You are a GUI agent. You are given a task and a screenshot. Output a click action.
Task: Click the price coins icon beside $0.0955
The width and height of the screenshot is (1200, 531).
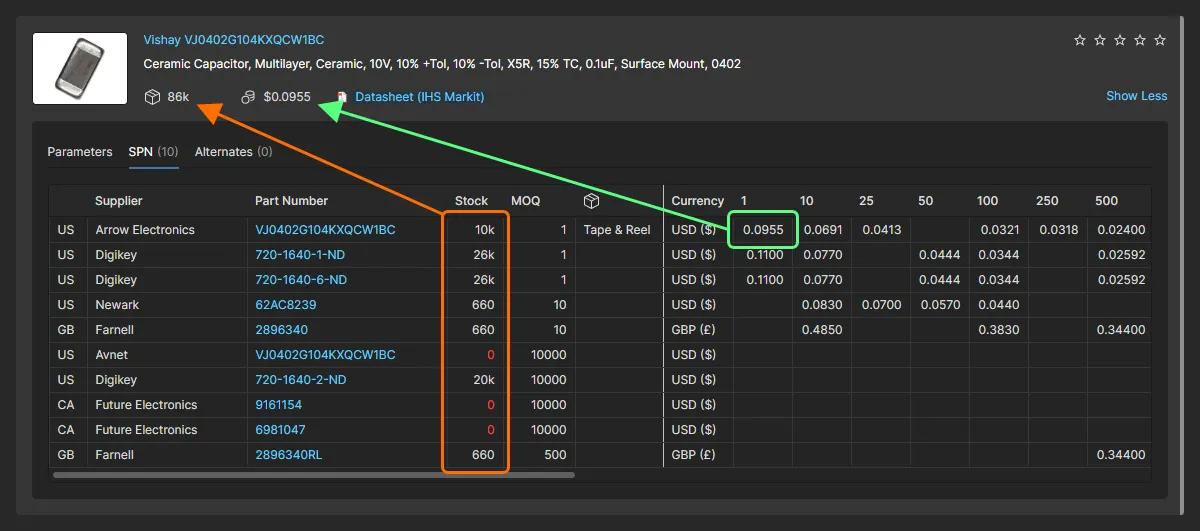coord(248,97)
